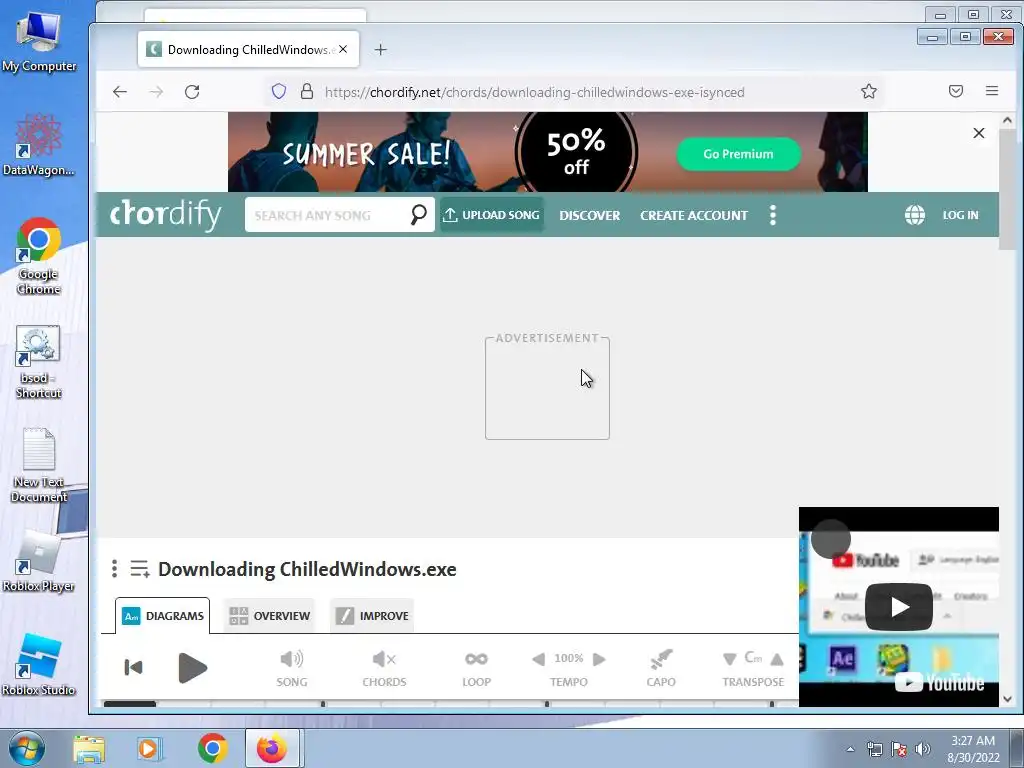The height and width of the screenshot is (768, 1024).
Task: Open the Save to Pocket icon
Action: coord(956,91)
